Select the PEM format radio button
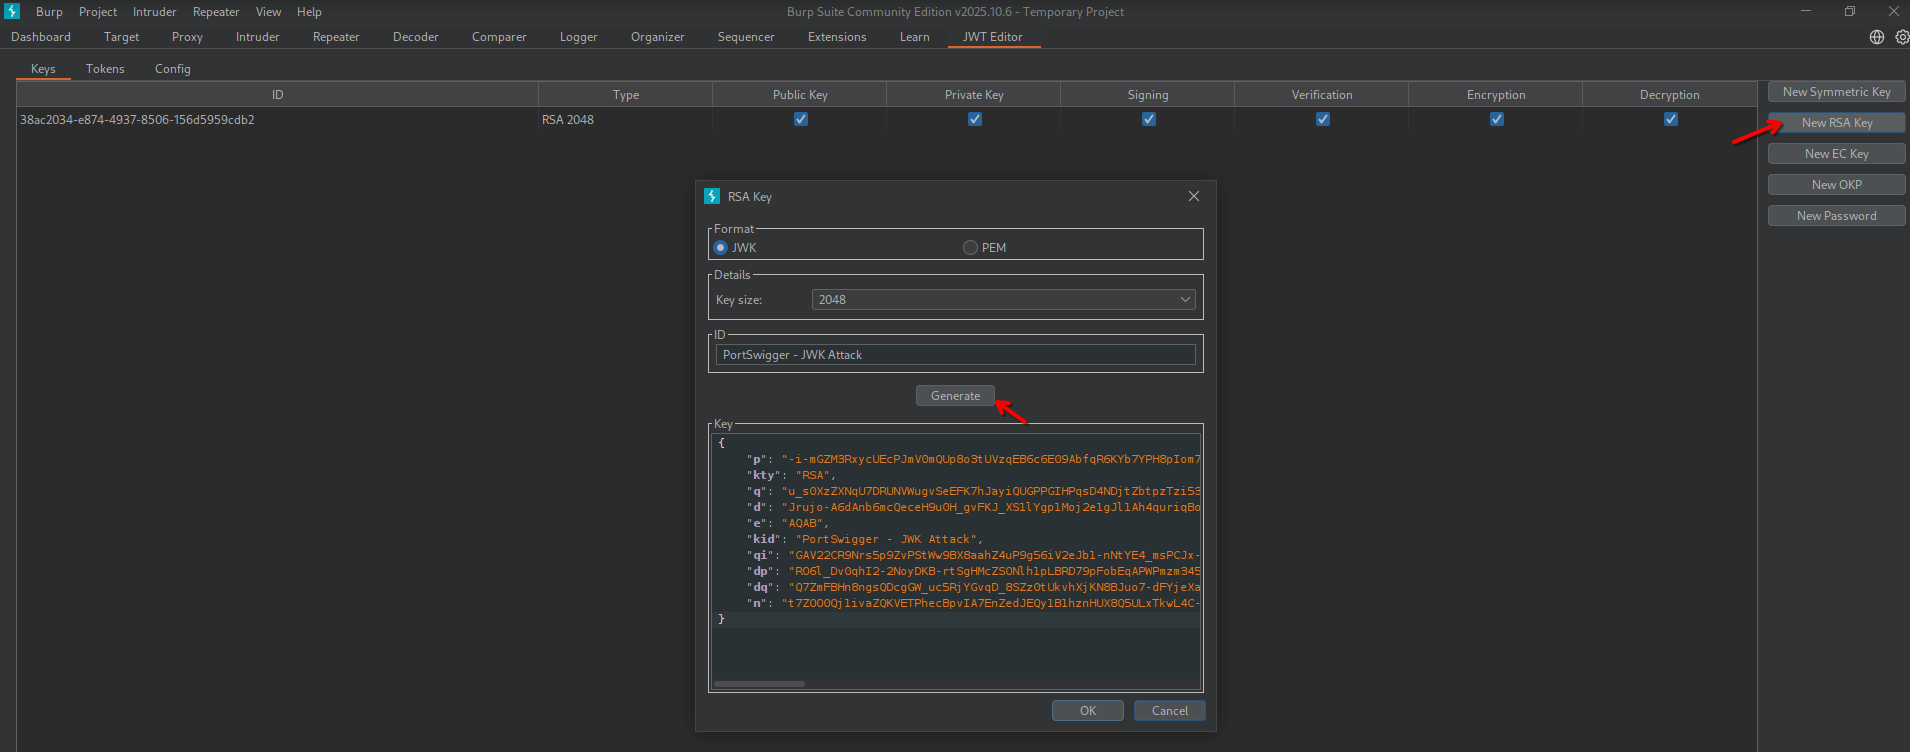The height and width of the screenshot is (752, 1910). [970, 248]
